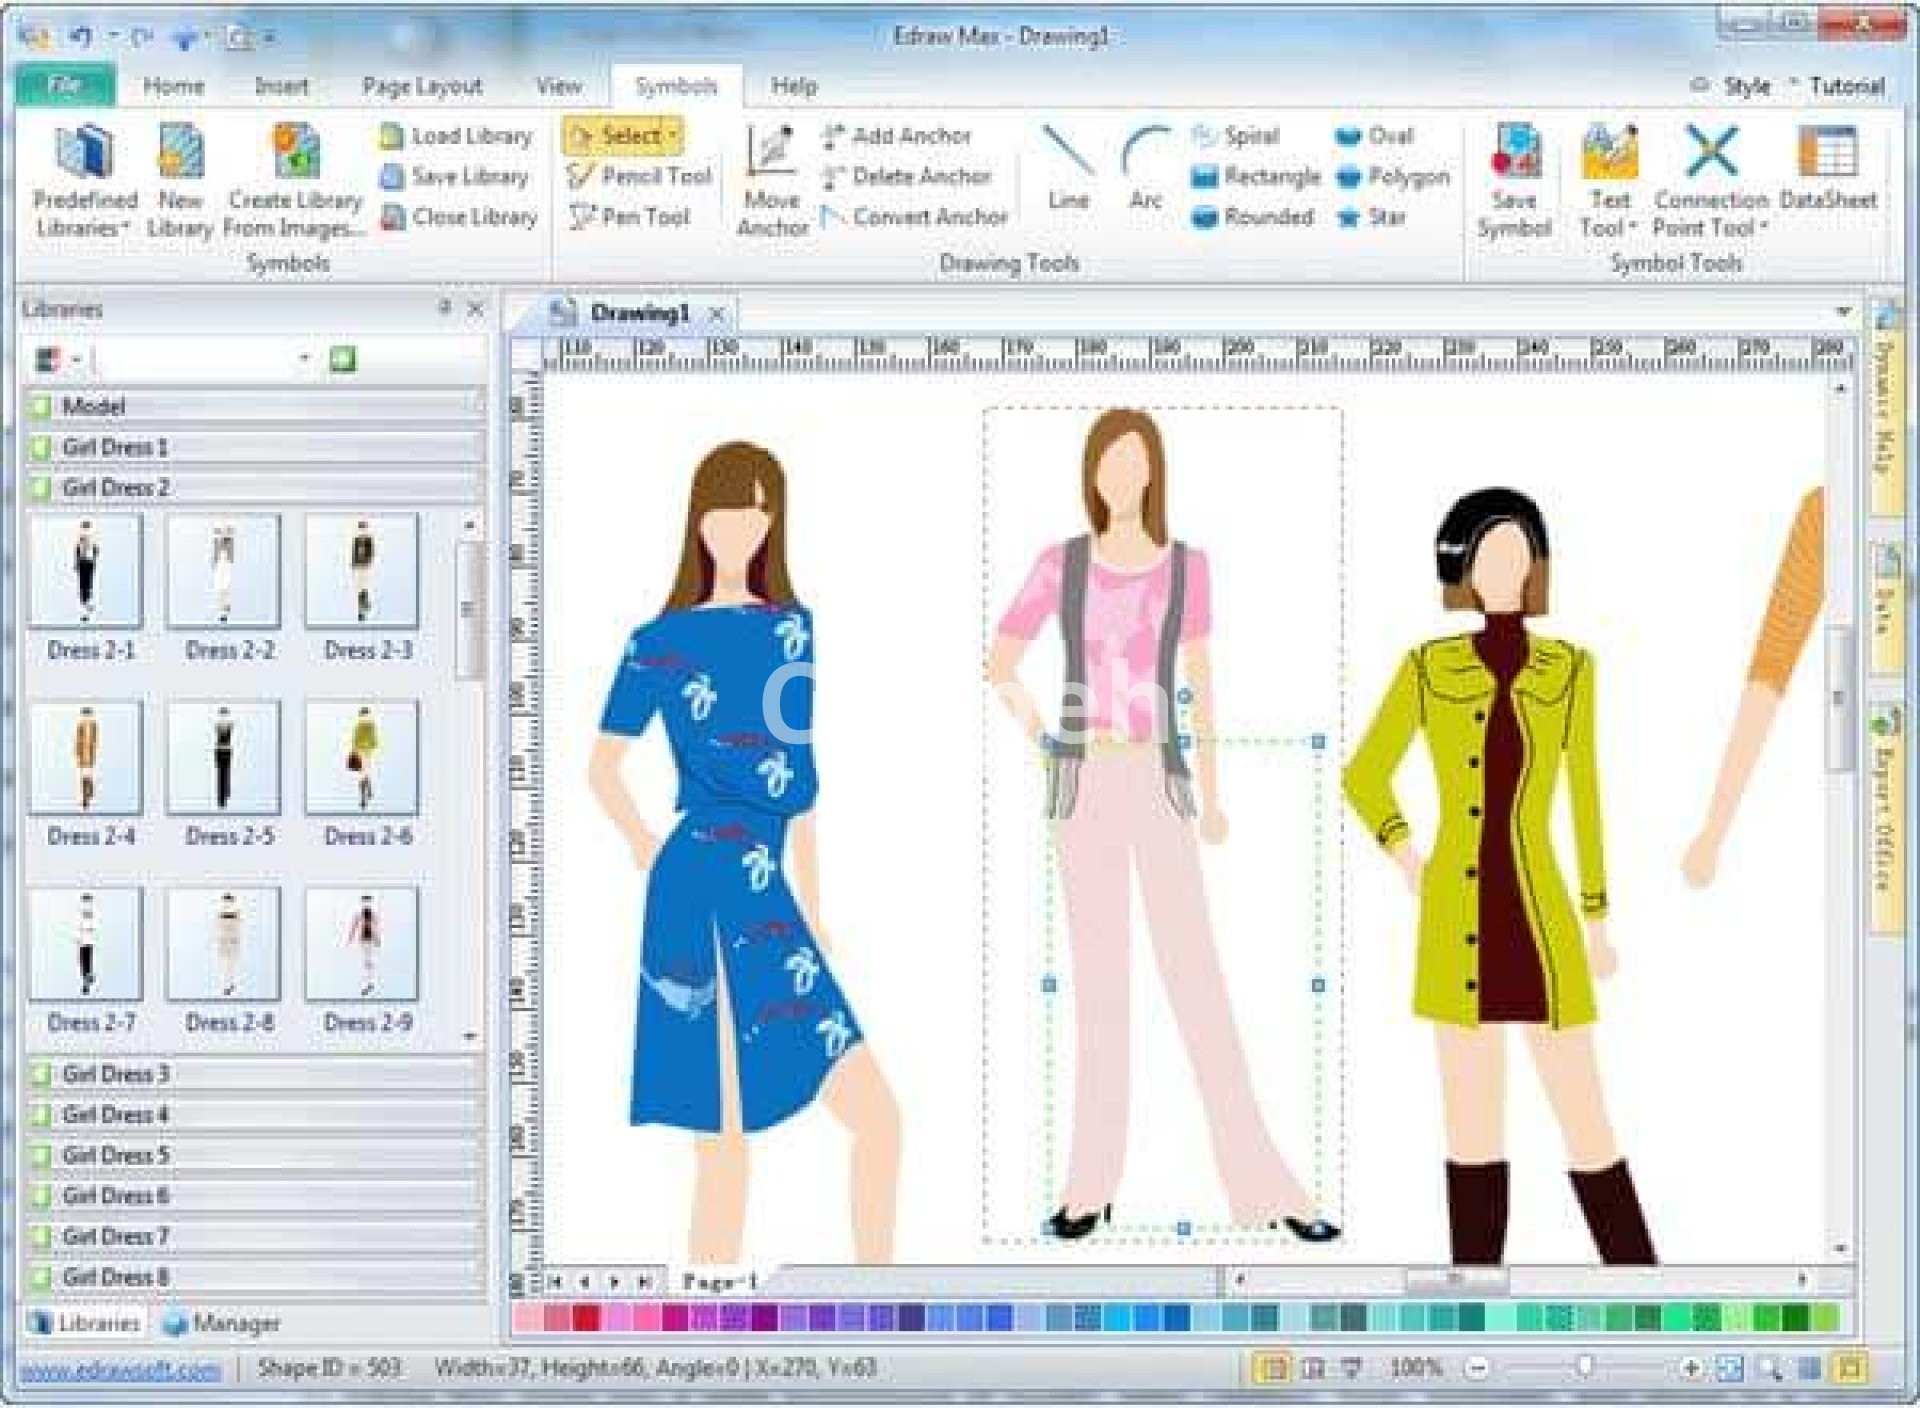Pick the Star shape tool

click(1373, 217)
